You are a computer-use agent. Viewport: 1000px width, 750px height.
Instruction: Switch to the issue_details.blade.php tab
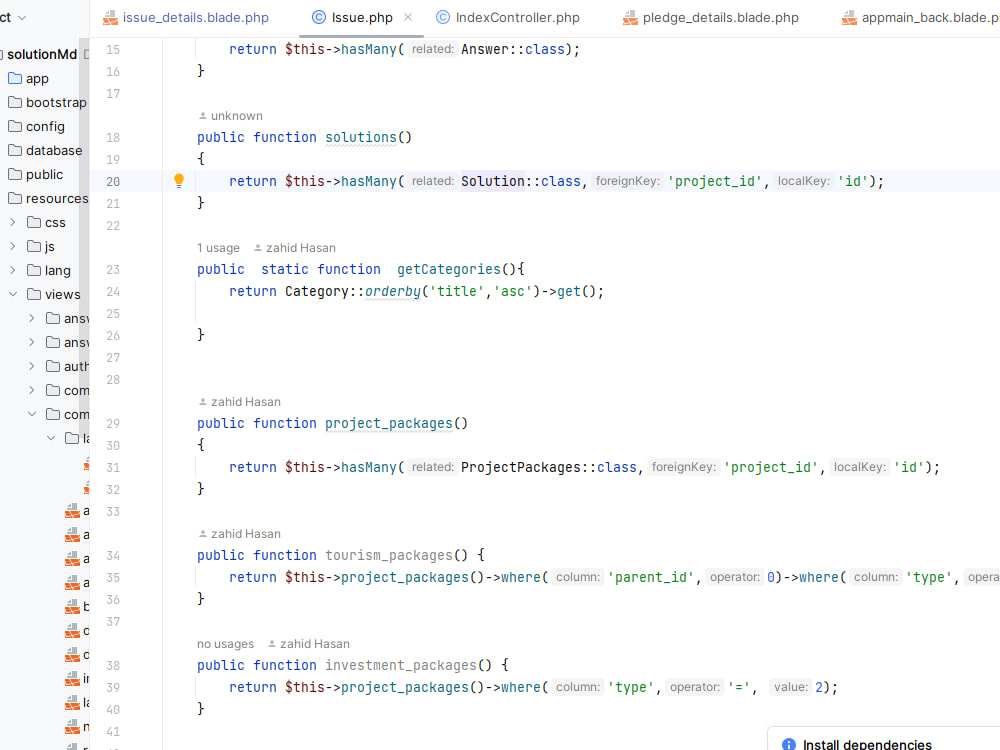pyautogui.click(x=186, y=18)
